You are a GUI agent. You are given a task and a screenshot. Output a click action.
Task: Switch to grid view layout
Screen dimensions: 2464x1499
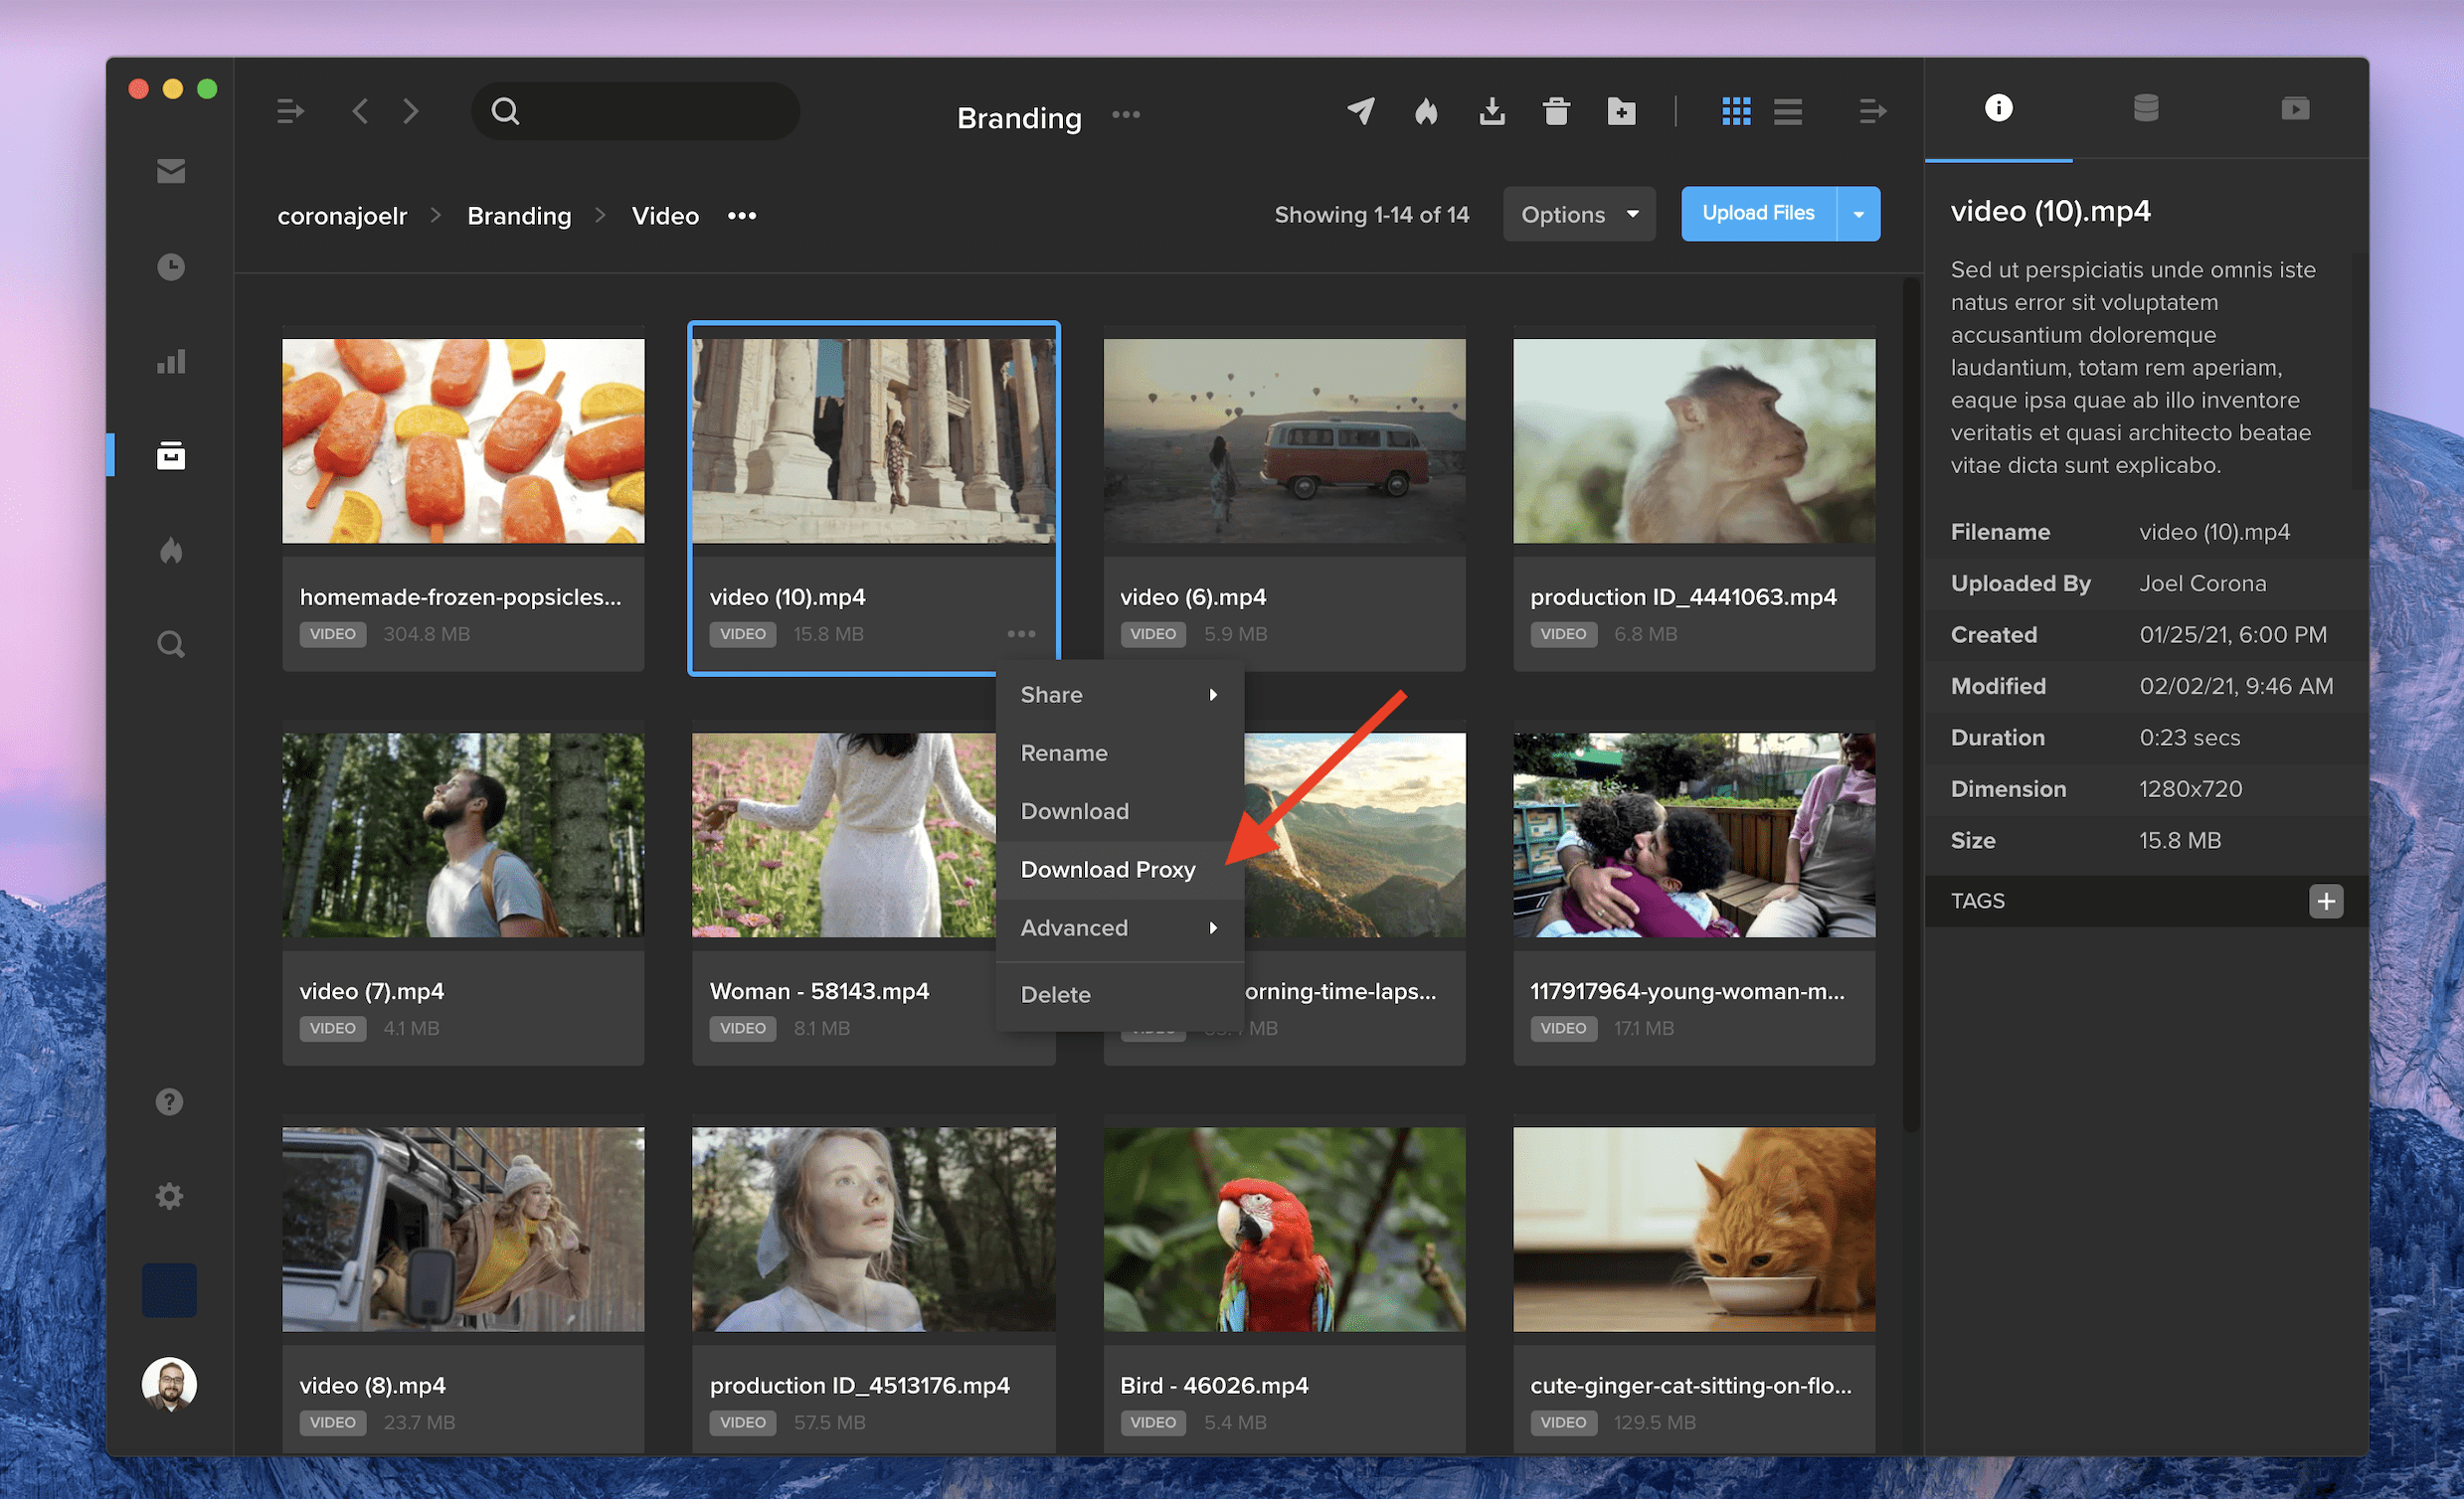click(1736, 111)
